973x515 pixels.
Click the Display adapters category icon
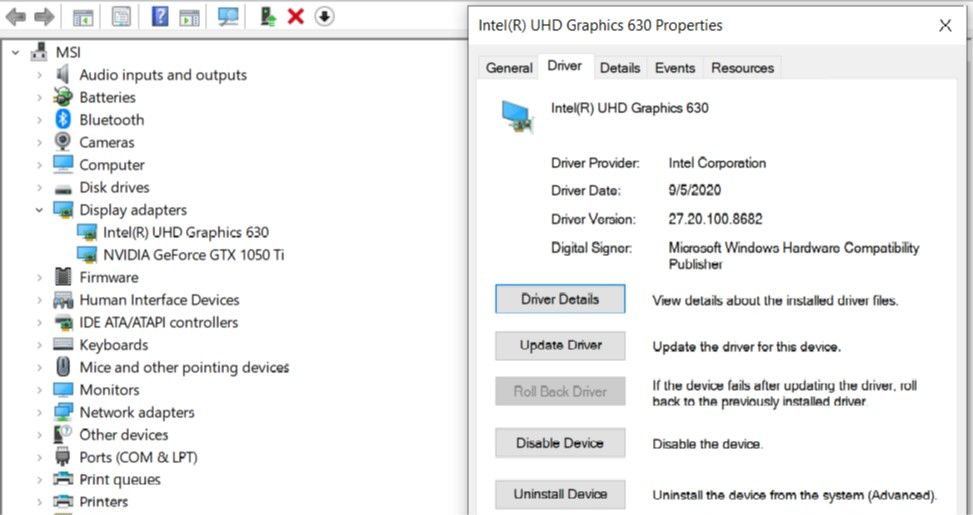pyautogui.click(x=63, y=210)
